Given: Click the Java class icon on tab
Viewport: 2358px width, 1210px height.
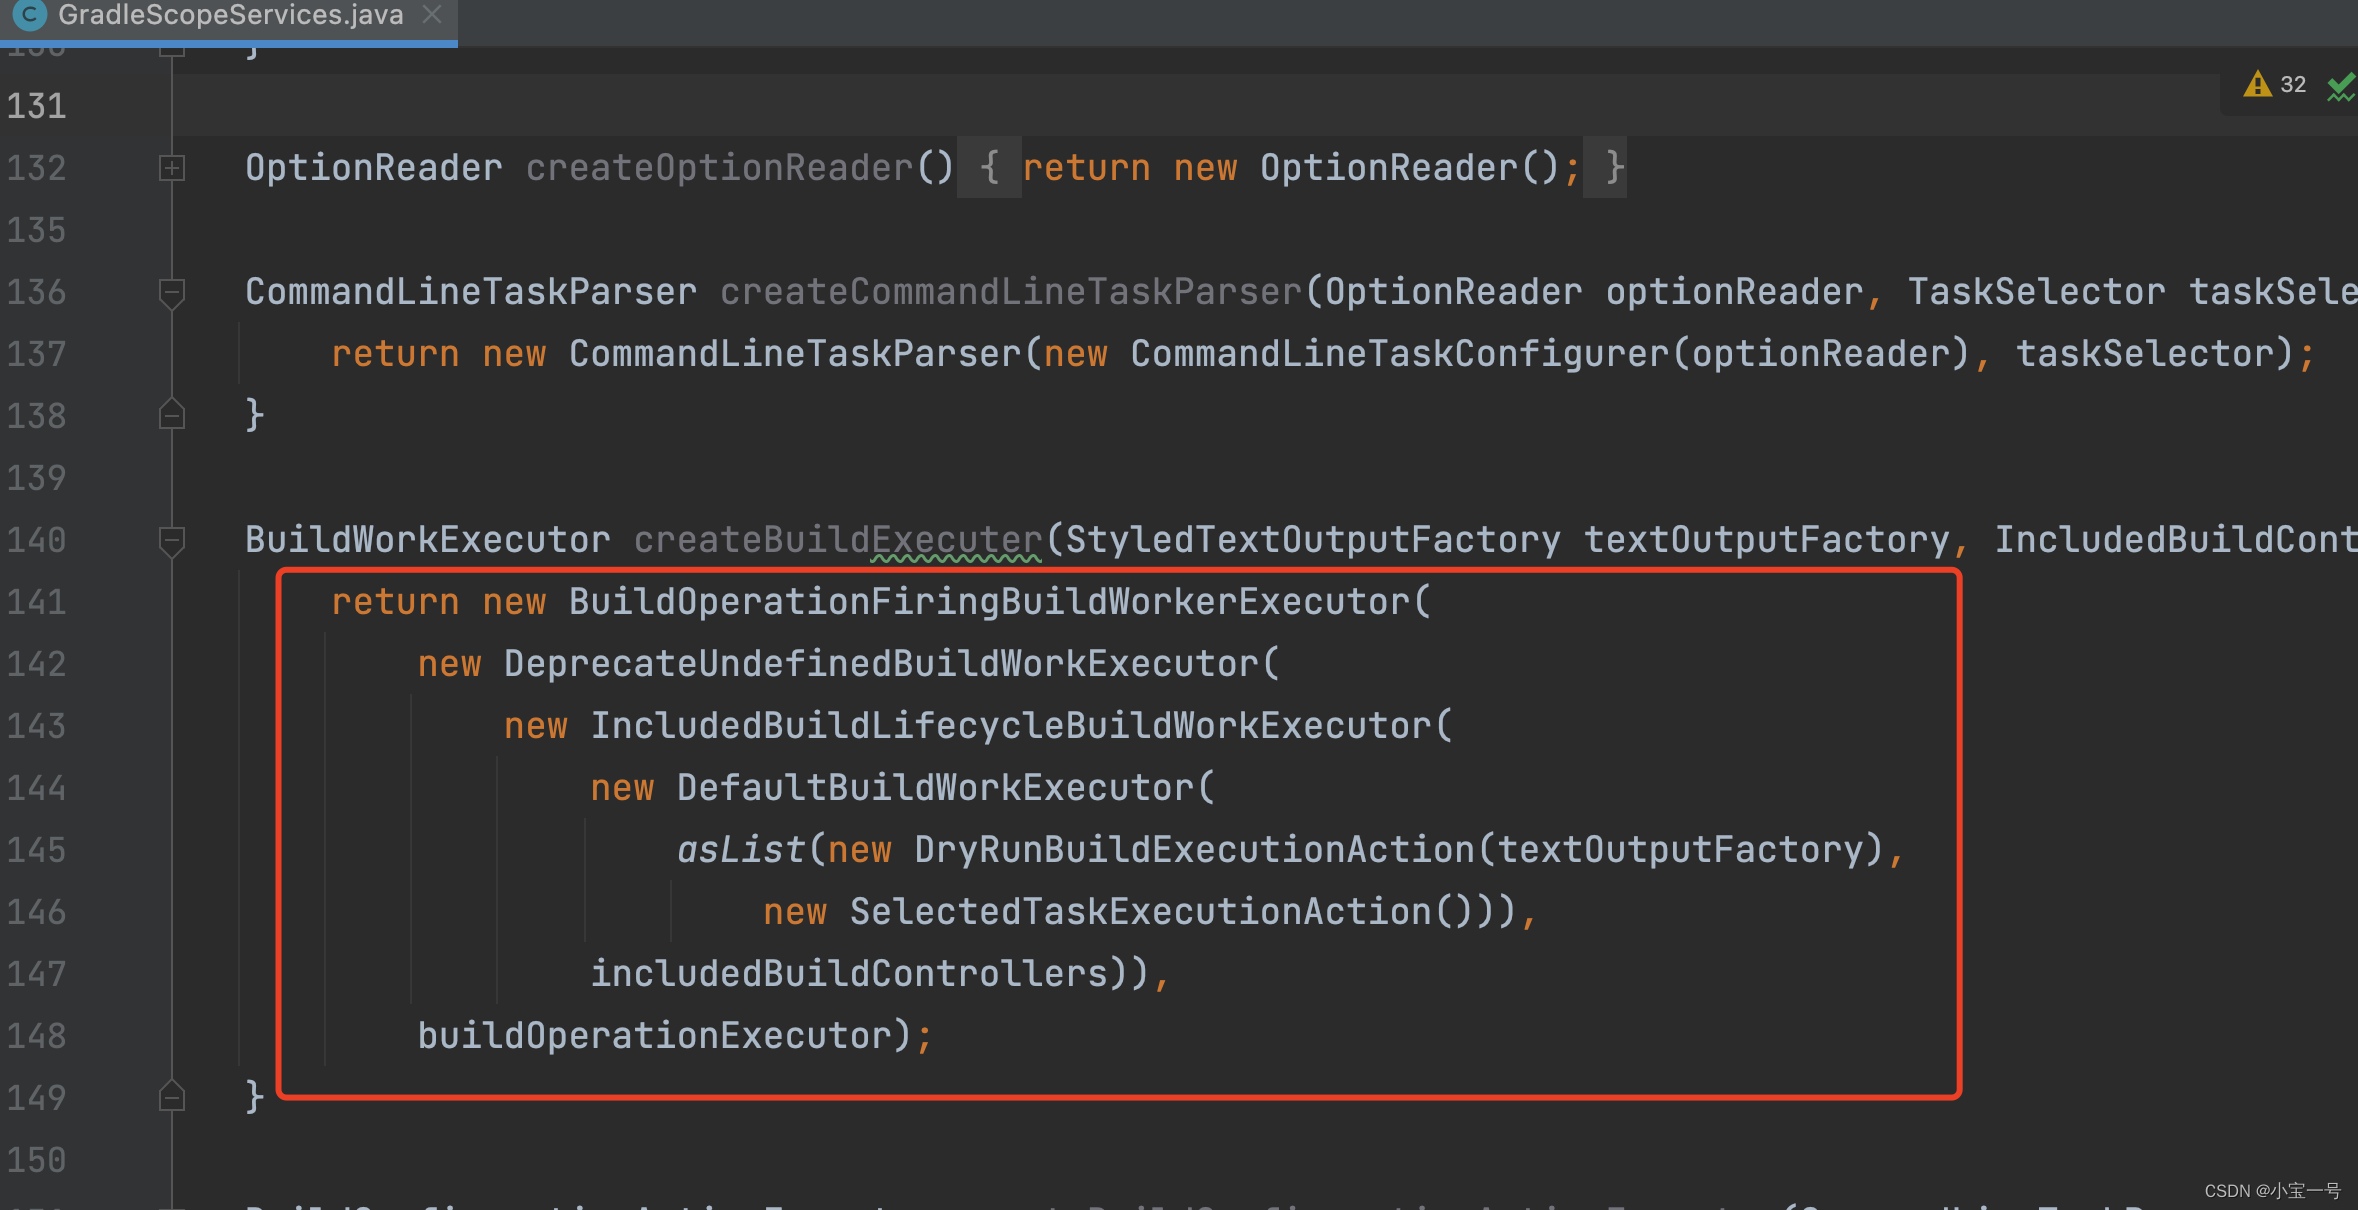Looking at the screenshot, I should click(30, 15).
